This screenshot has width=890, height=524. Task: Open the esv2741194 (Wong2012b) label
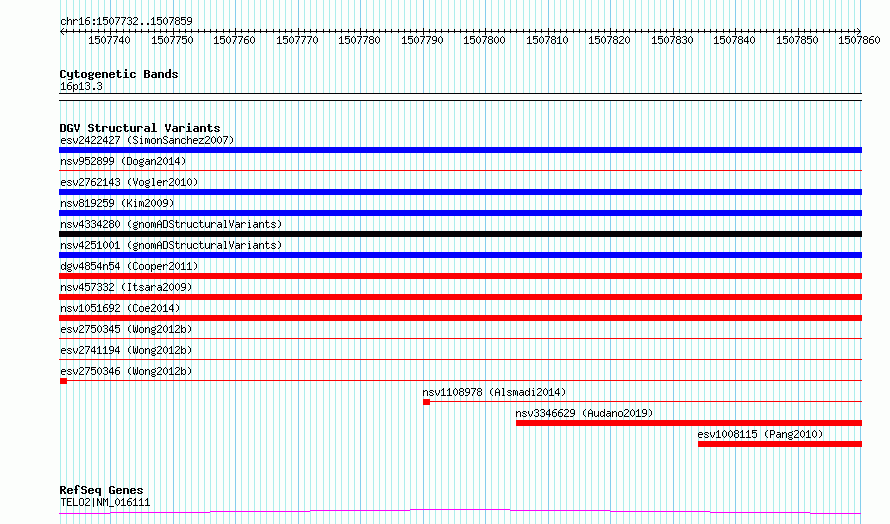pos(126,350)
